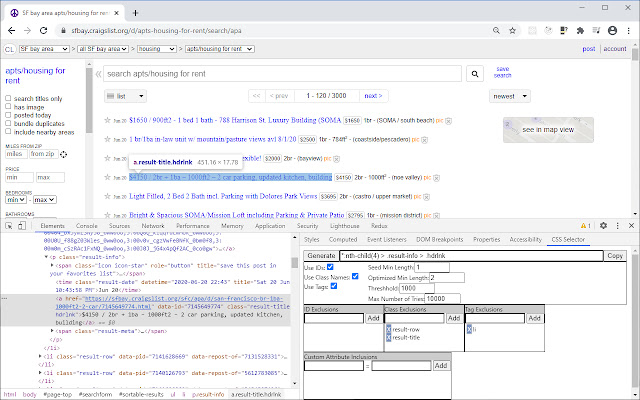Open the bedrooms min dropdown
Screen dimensions: 640x400
(16, 200)
